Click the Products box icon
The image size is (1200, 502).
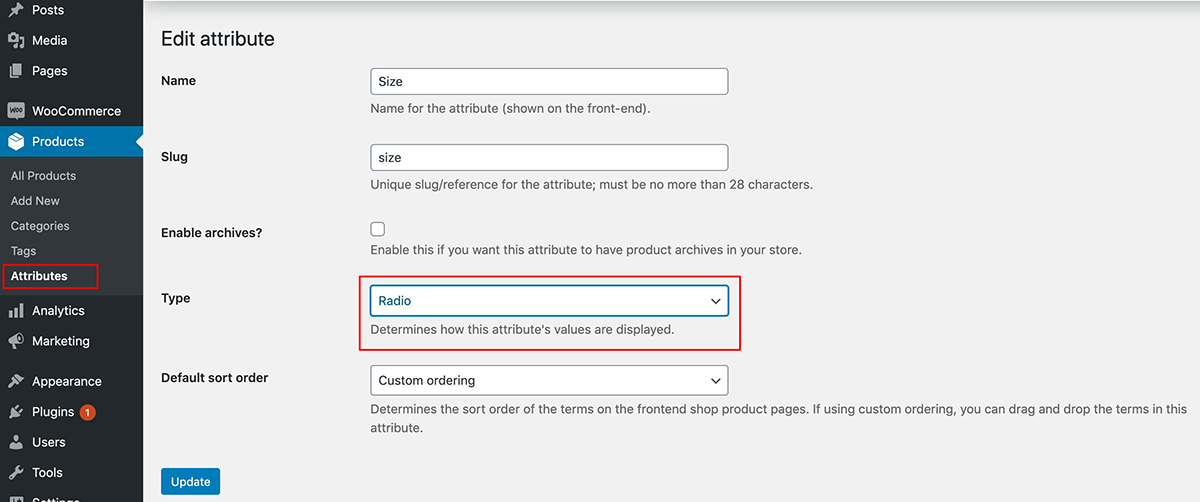coord(16,141)
